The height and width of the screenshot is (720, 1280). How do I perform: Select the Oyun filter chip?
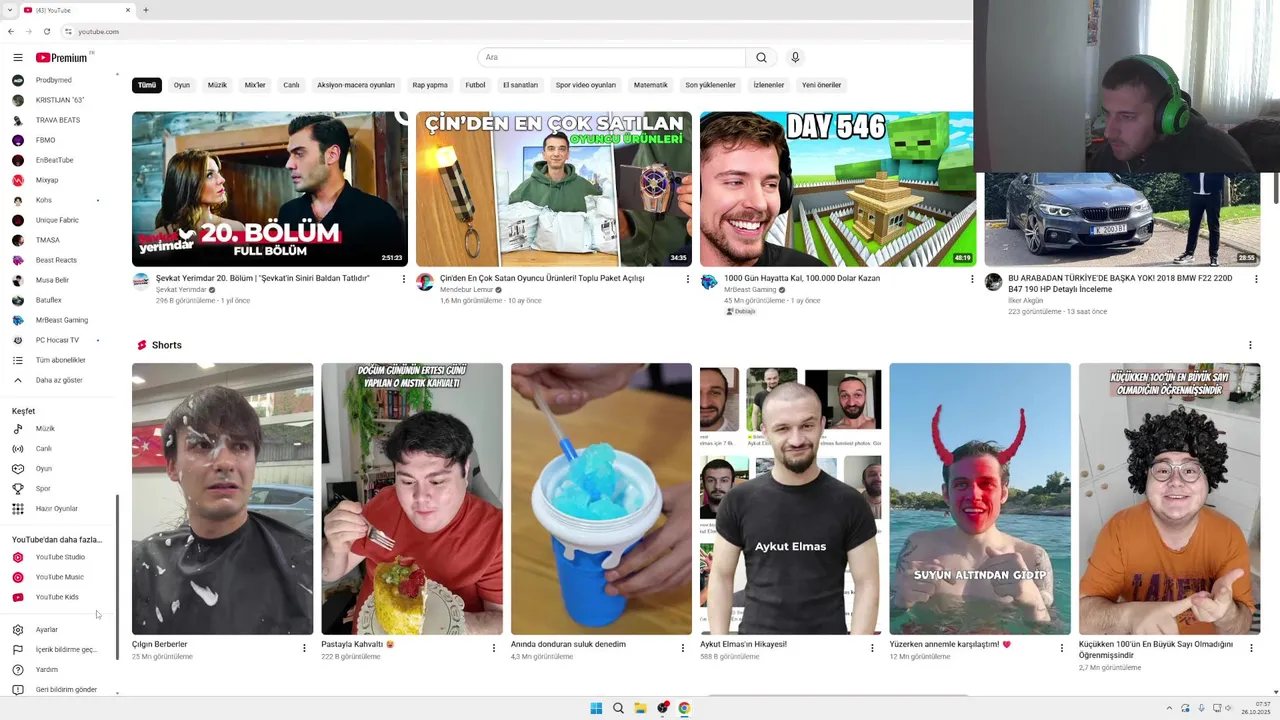[x=181, y=85]
